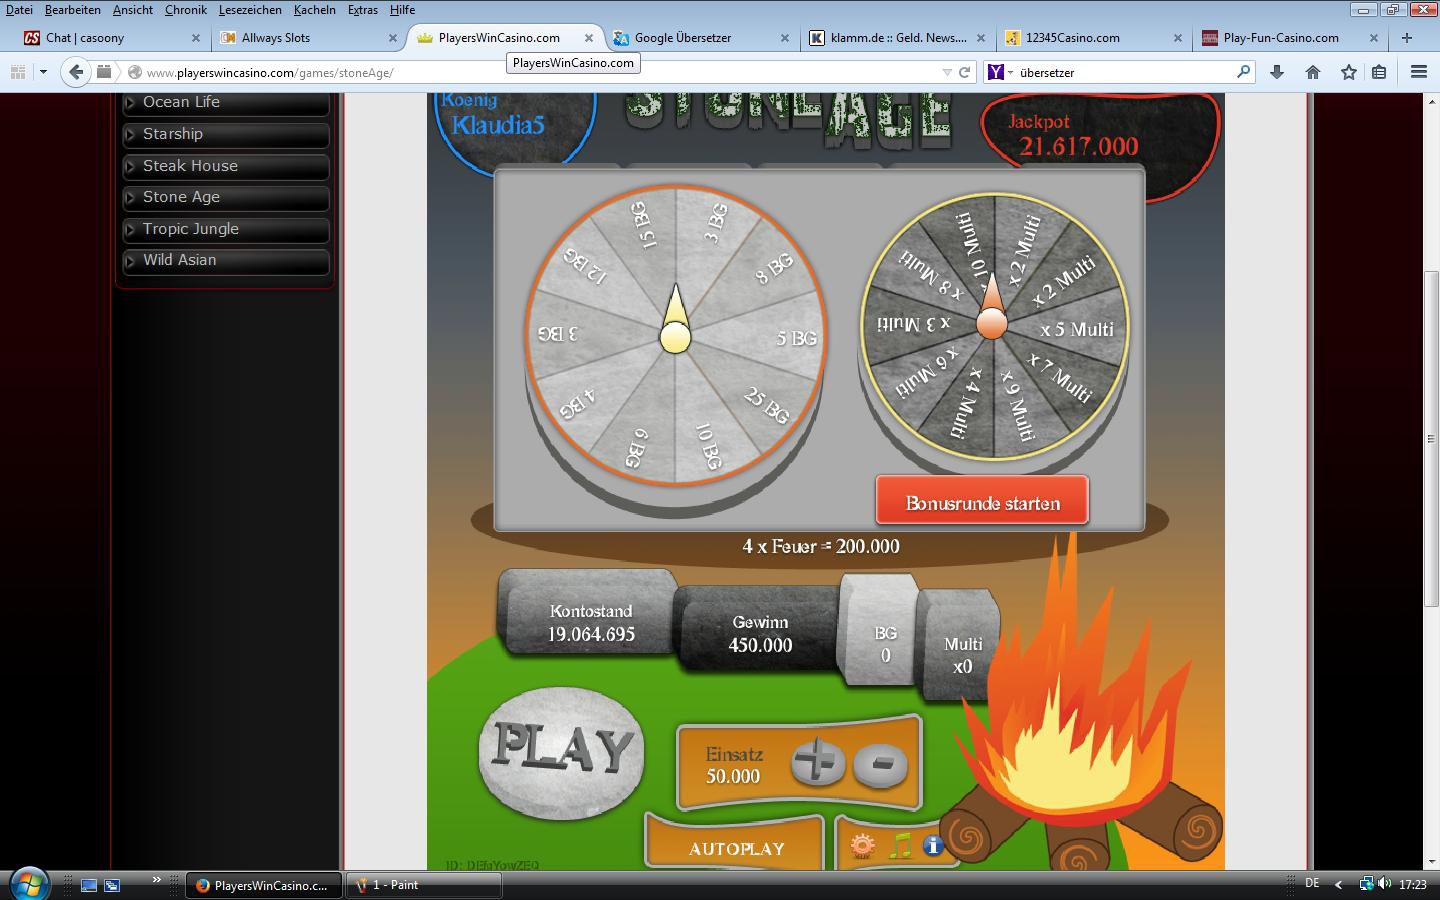Decrease the Einsatz with the minus stone
The height and width of the screenshot is (900, 1440).
(881, 765)
